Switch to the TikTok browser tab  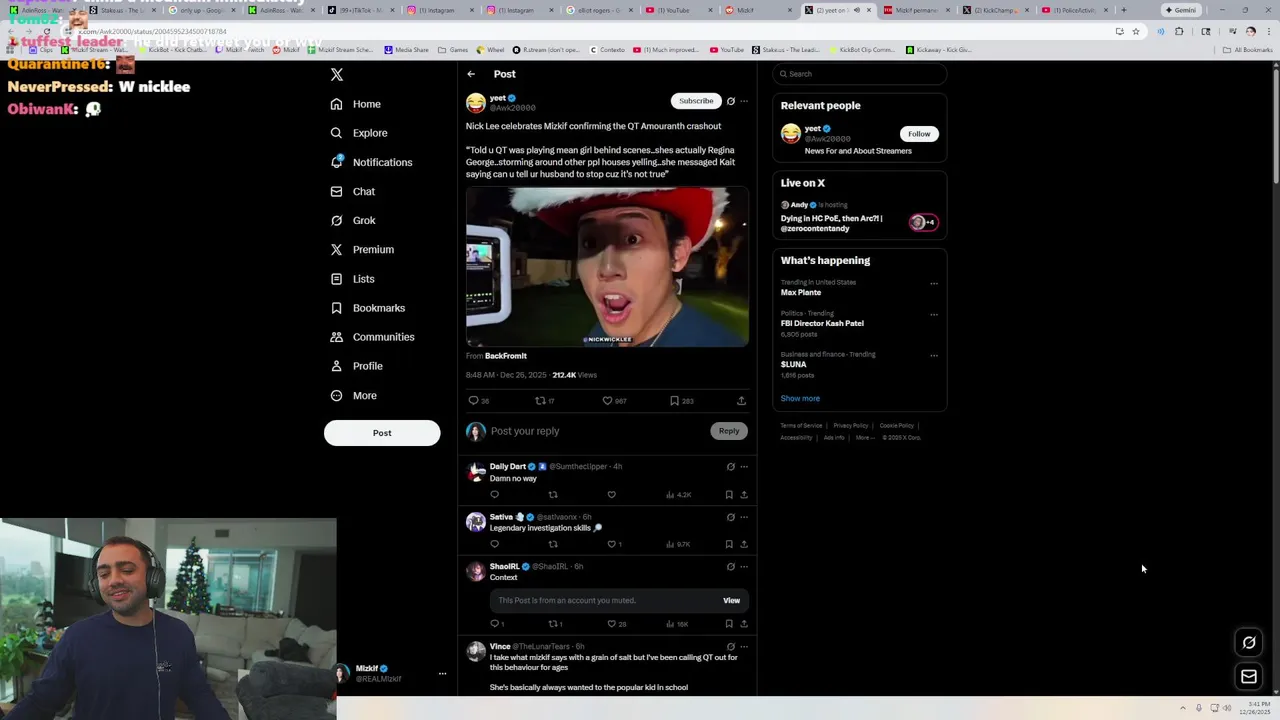[360, 10]
